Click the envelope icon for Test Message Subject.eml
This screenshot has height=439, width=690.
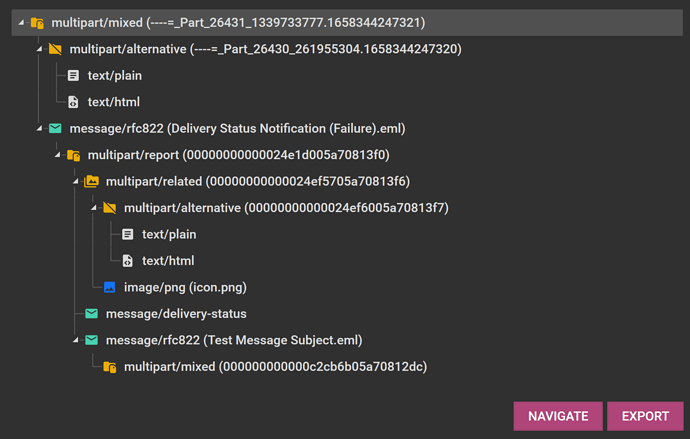point(91,341)
